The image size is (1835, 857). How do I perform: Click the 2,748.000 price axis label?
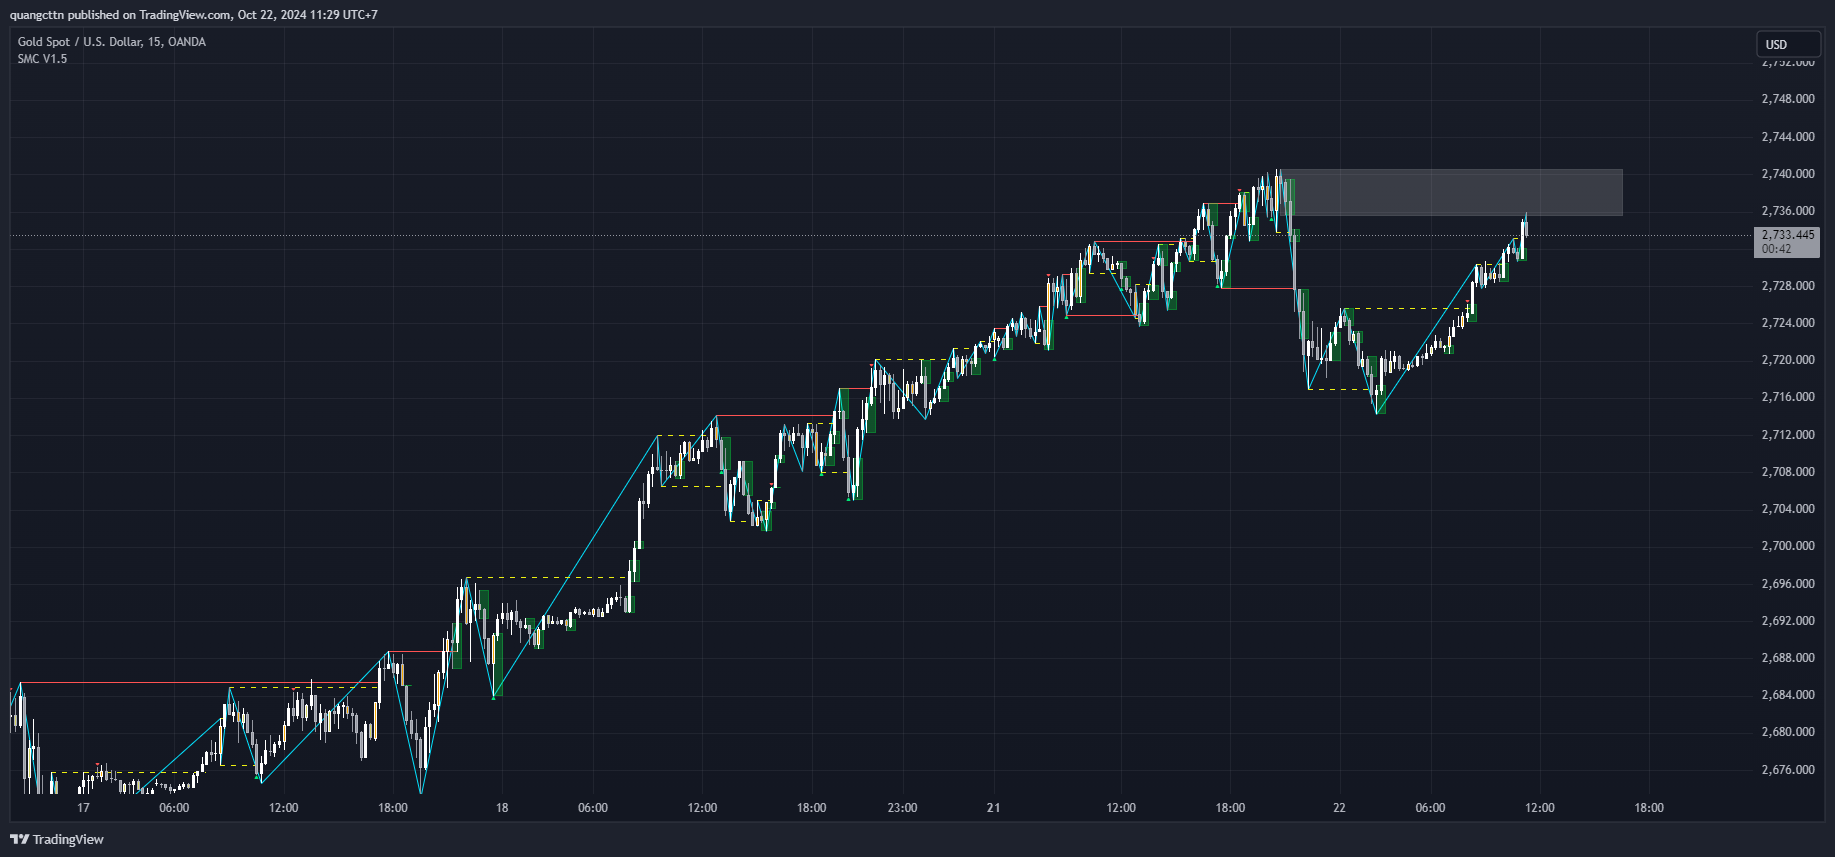coord(1788,99)
